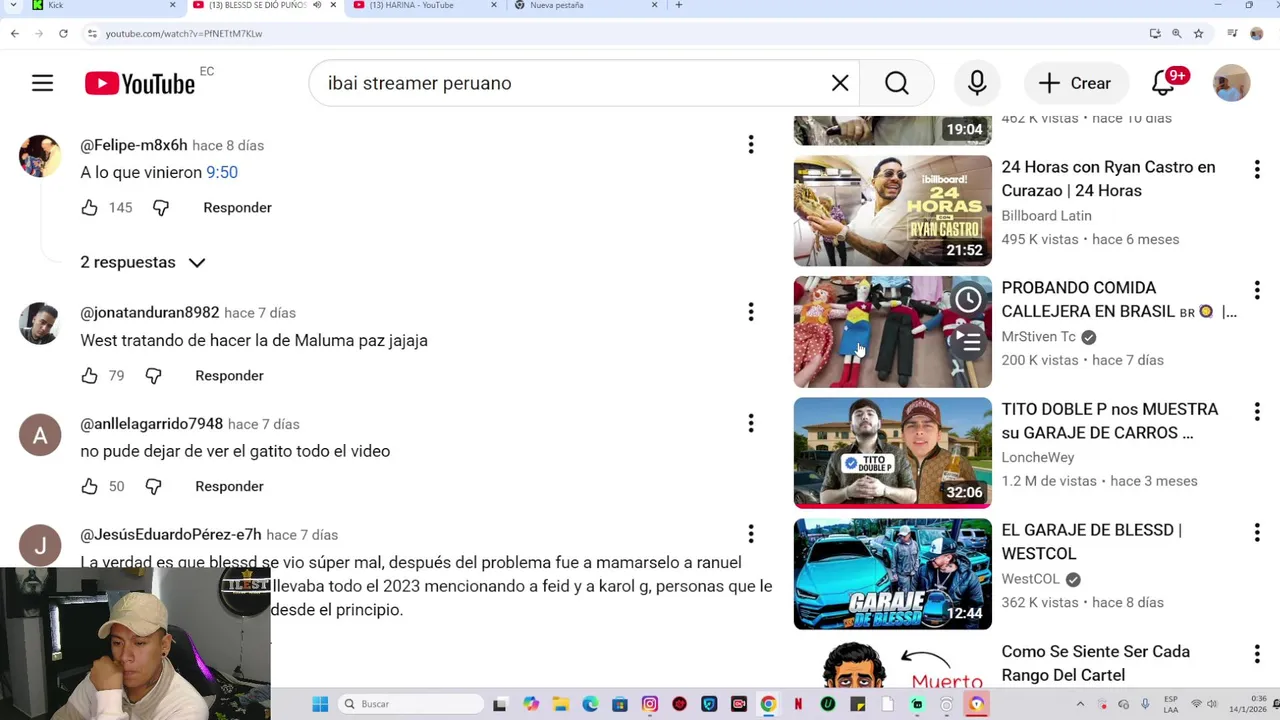Screen dimensions: 1280x720
Task: Dislike the comment by @anllelagarrido7948
Action: pyautogui.click(x=153, y=486)
